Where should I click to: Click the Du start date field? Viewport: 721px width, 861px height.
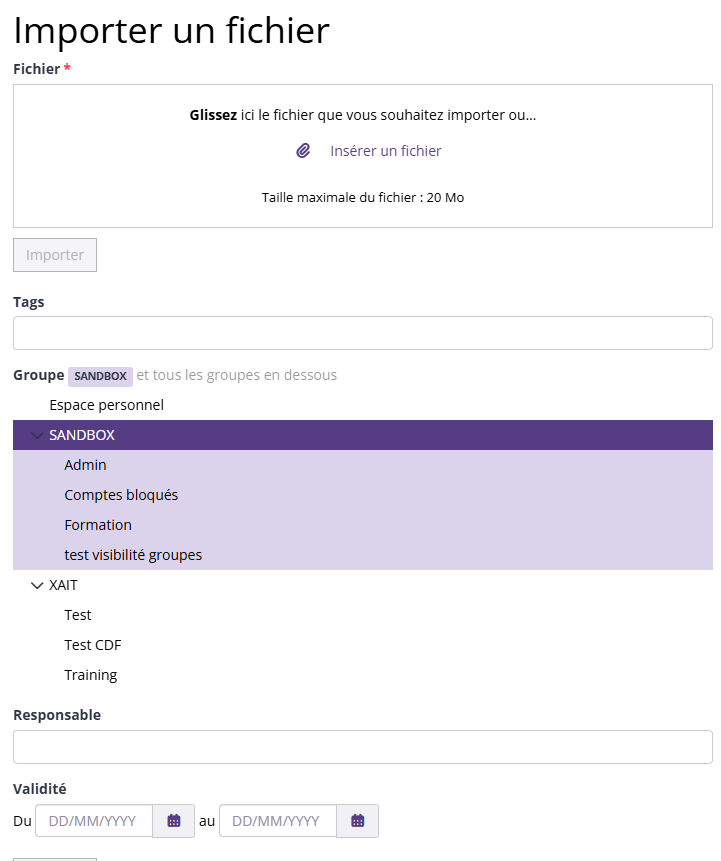pos(94,821)
